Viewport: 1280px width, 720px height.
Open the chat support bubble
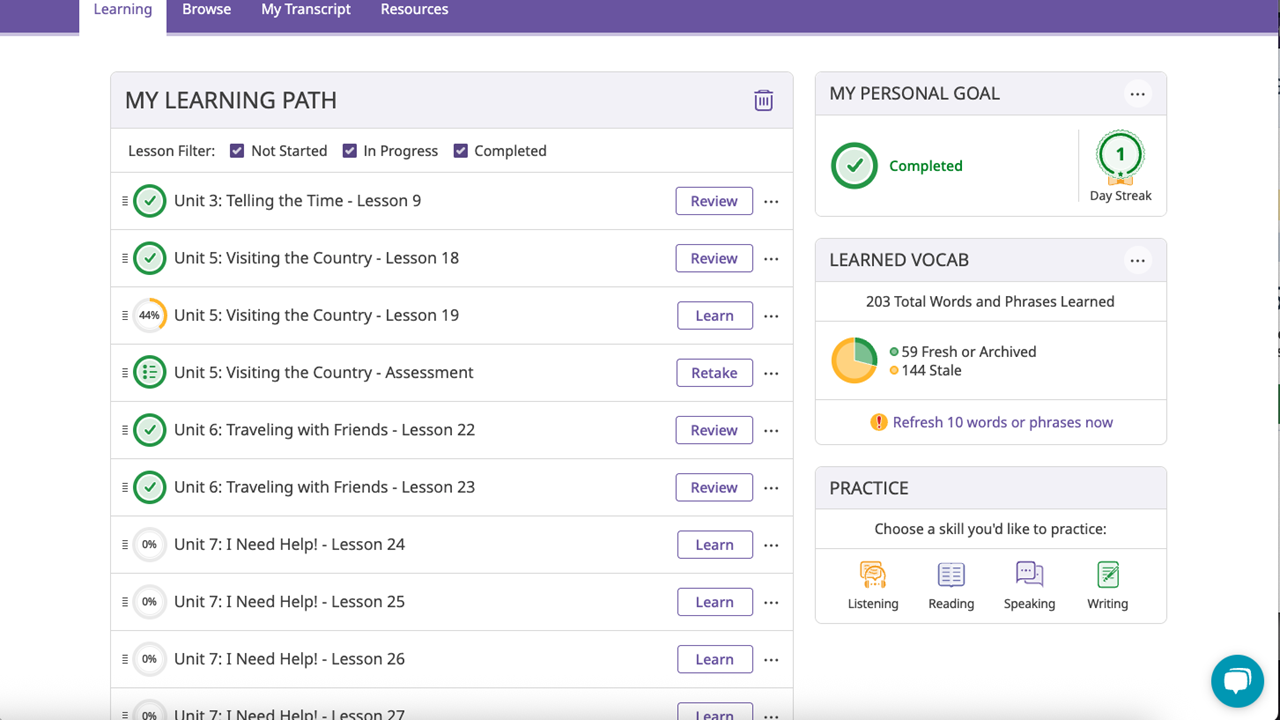[1237, 681]
